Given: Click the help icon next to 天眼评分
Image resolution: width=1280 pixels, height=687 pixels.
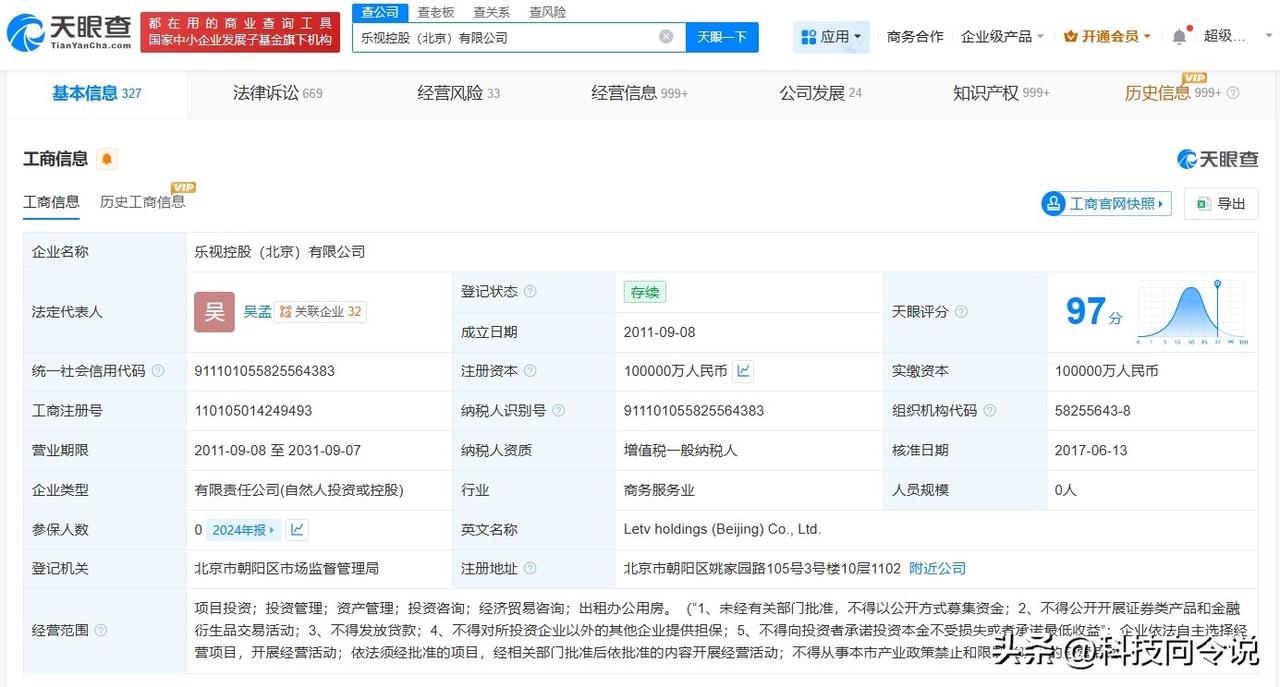Looking at the screenshot, I should pos(961,311).
